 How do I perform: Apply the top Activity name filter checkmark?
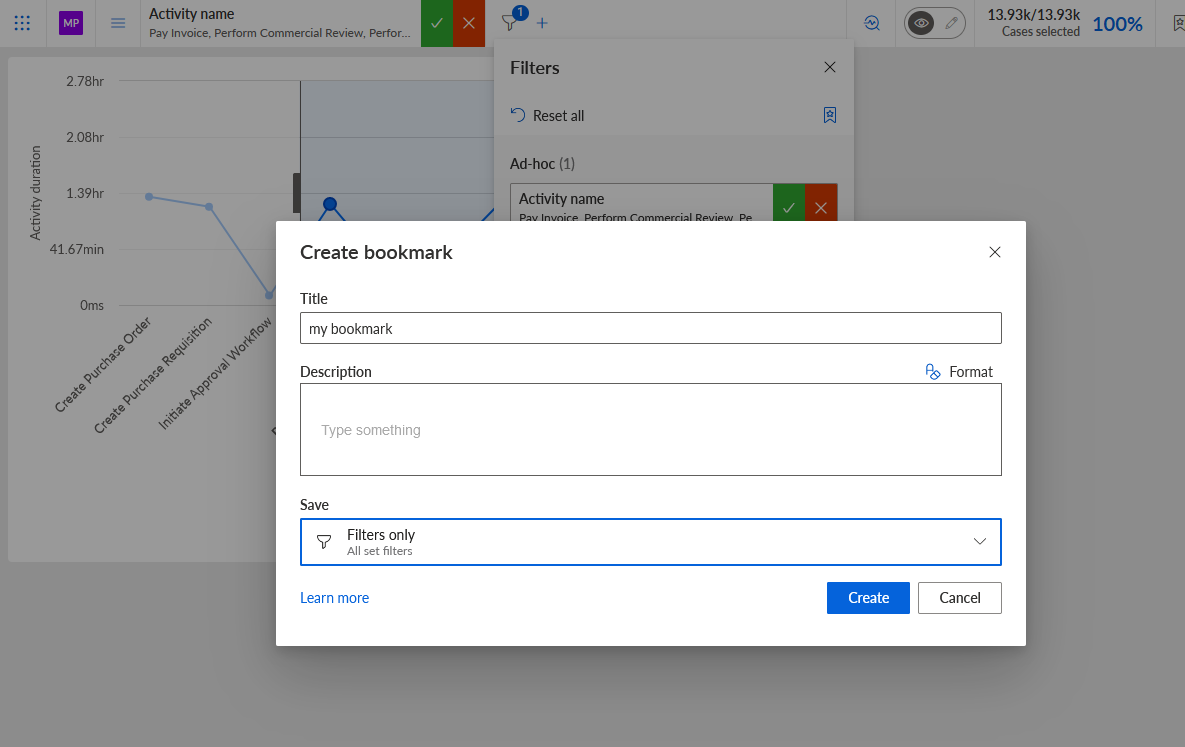437,23
